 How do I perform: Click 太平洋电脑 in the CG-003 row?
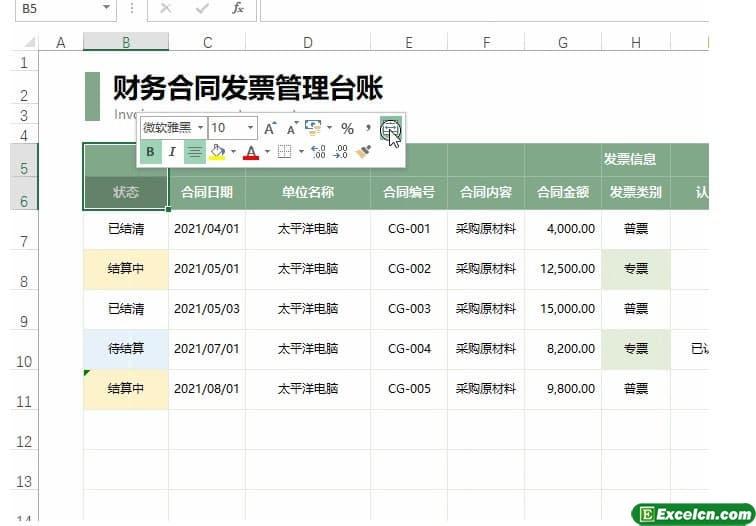pyautogui.click(x=308, y=309)
